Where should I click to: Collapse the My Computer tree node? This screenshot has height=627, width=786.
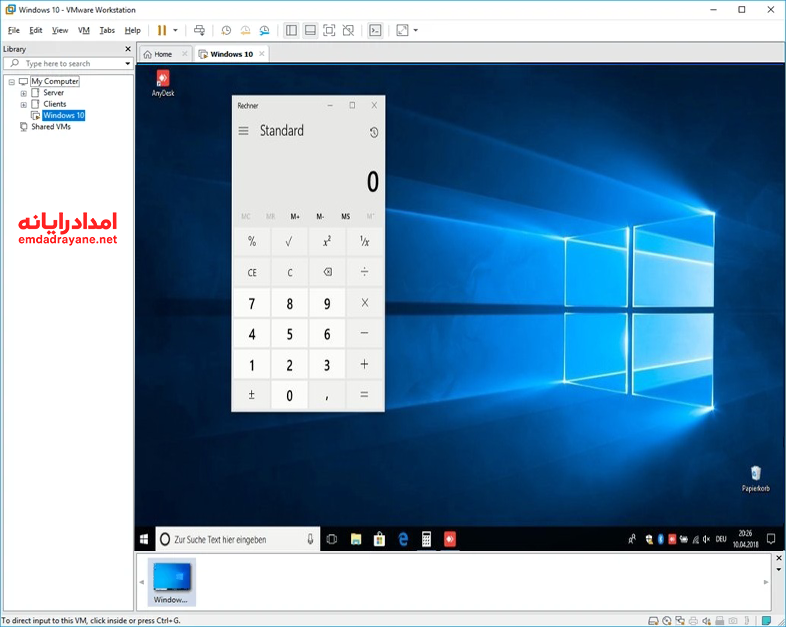click(x=12, y=82)
